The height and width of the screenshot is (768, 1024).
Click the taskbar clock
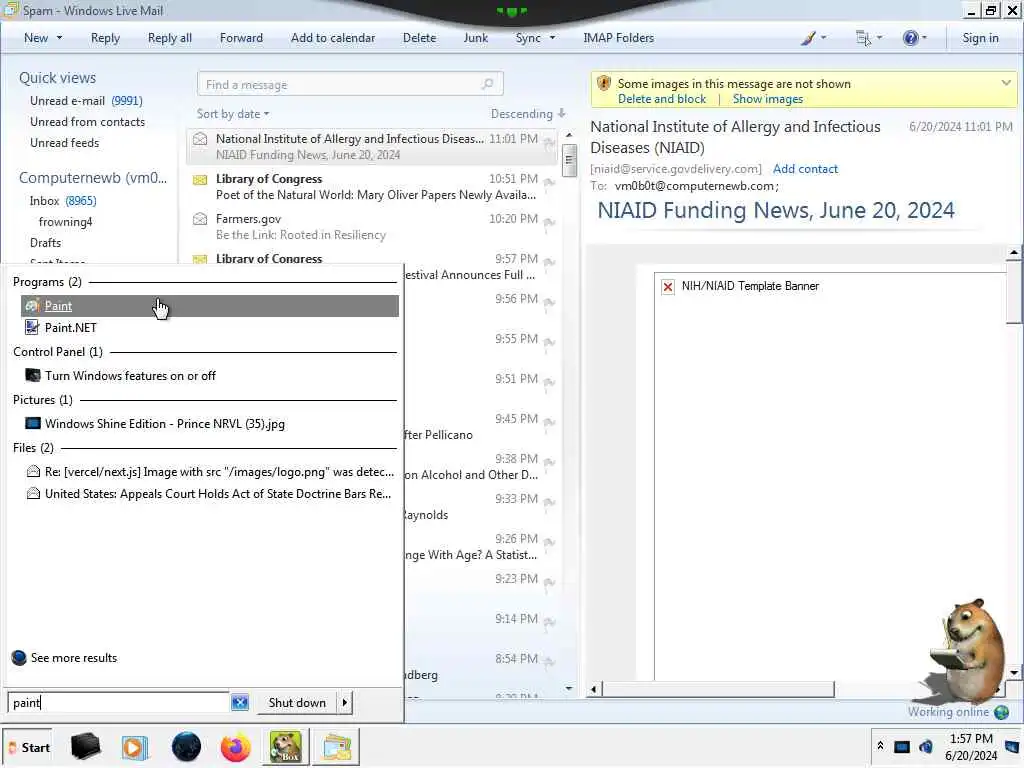click(971, 747)
